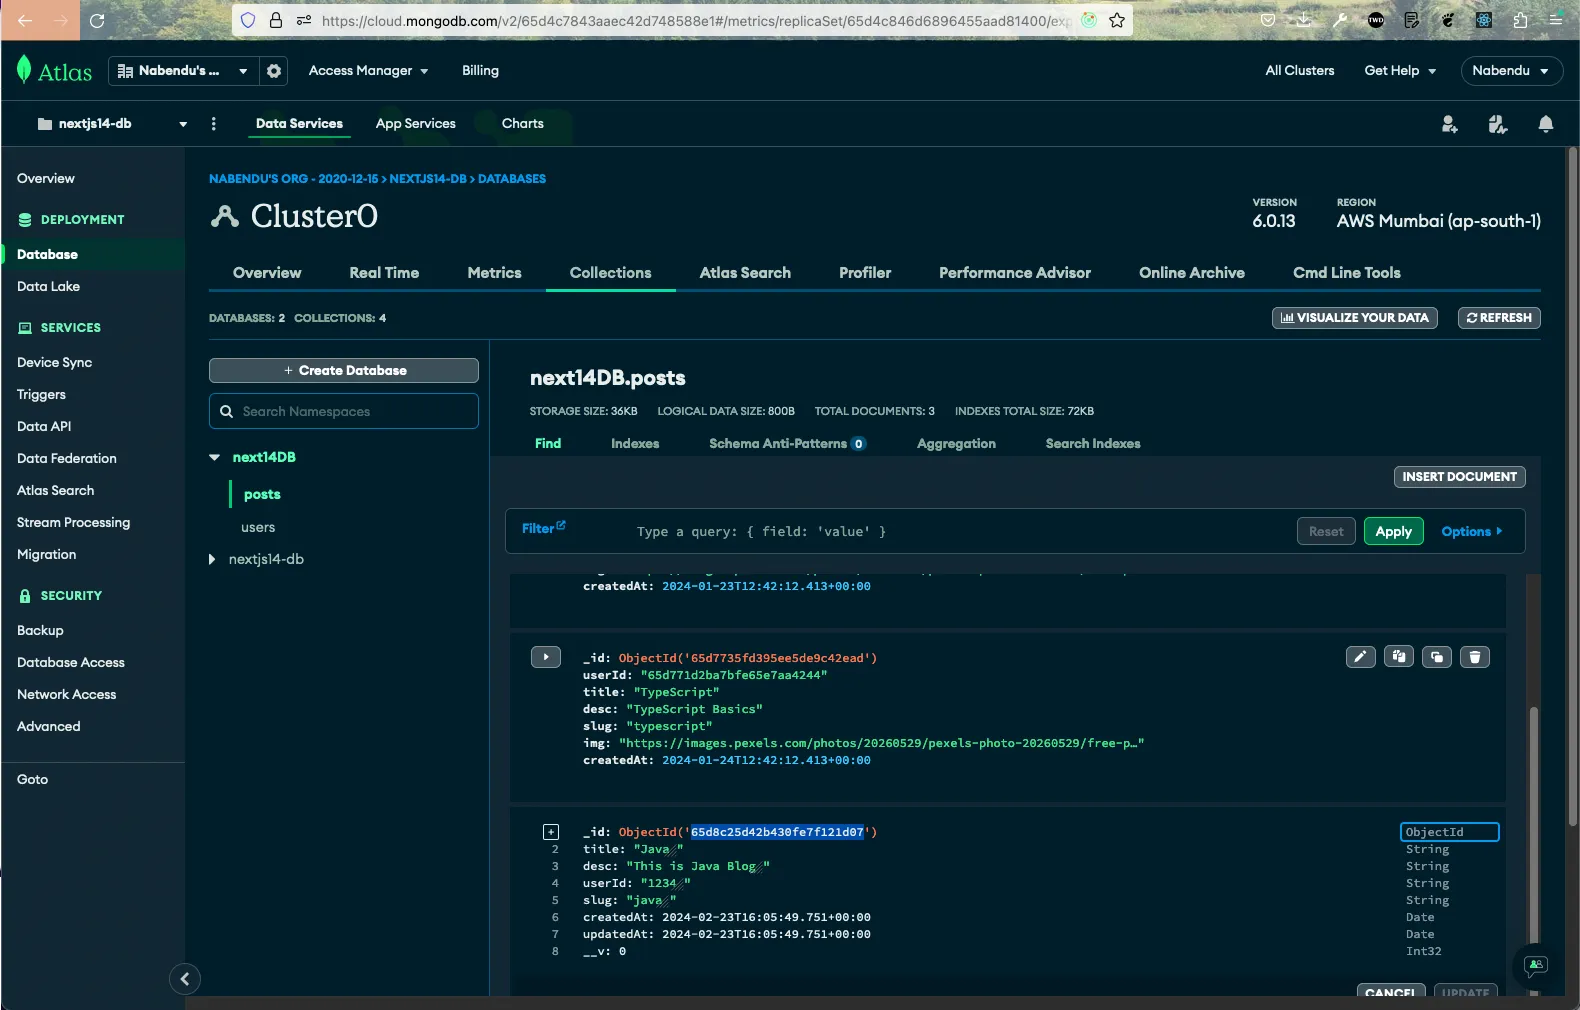Open the Metrics tab
Viewport: 1580px width, 1010px height.
494,273
